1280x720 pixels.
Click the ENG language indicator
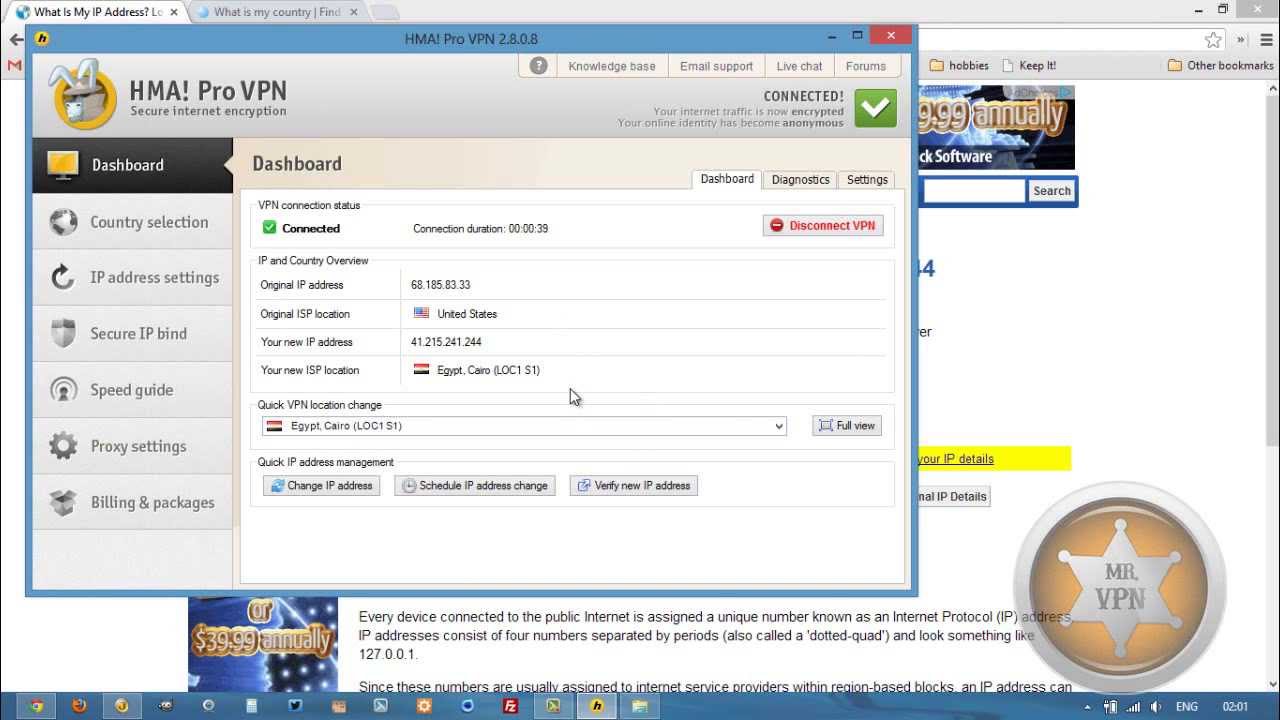(1186, 706)
